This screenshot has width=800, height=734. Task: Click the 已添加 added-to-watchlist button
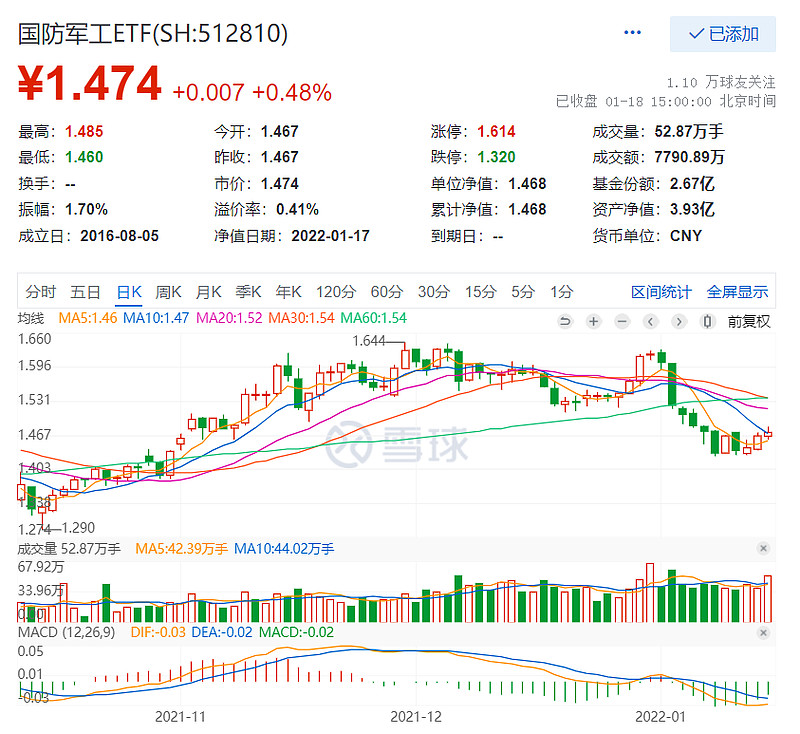tap(722, 33)
